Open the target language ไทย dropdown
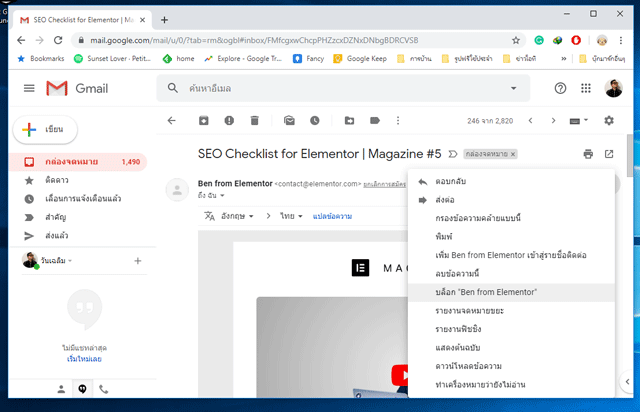 pos(291,216)
